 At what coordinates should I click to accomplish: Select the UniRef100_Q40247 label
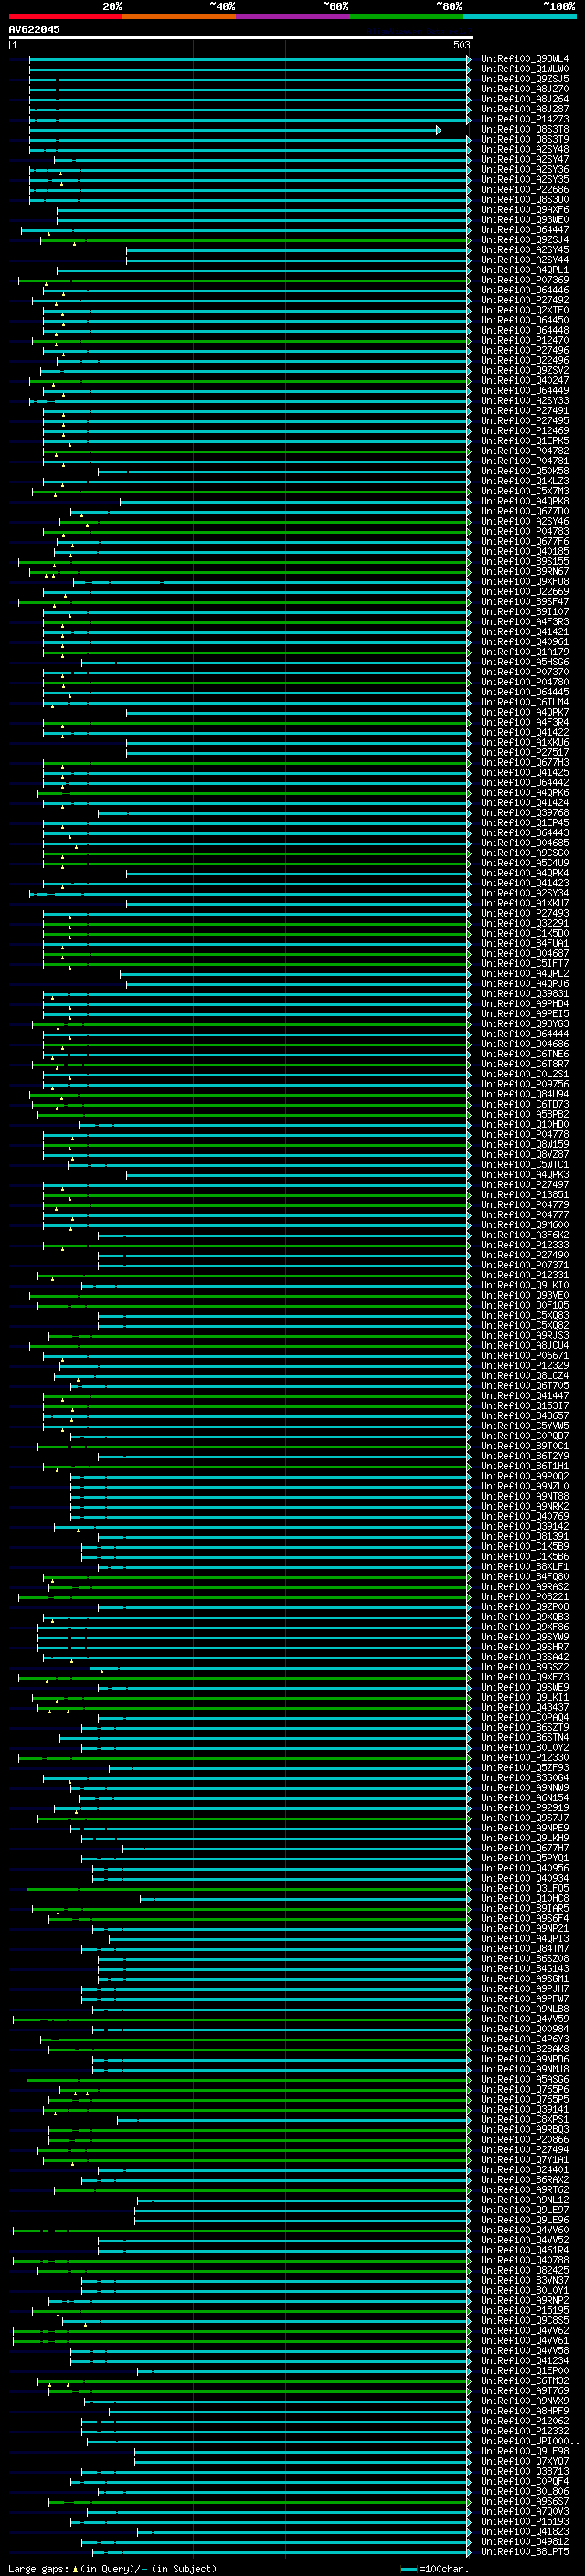click(524, 380)
